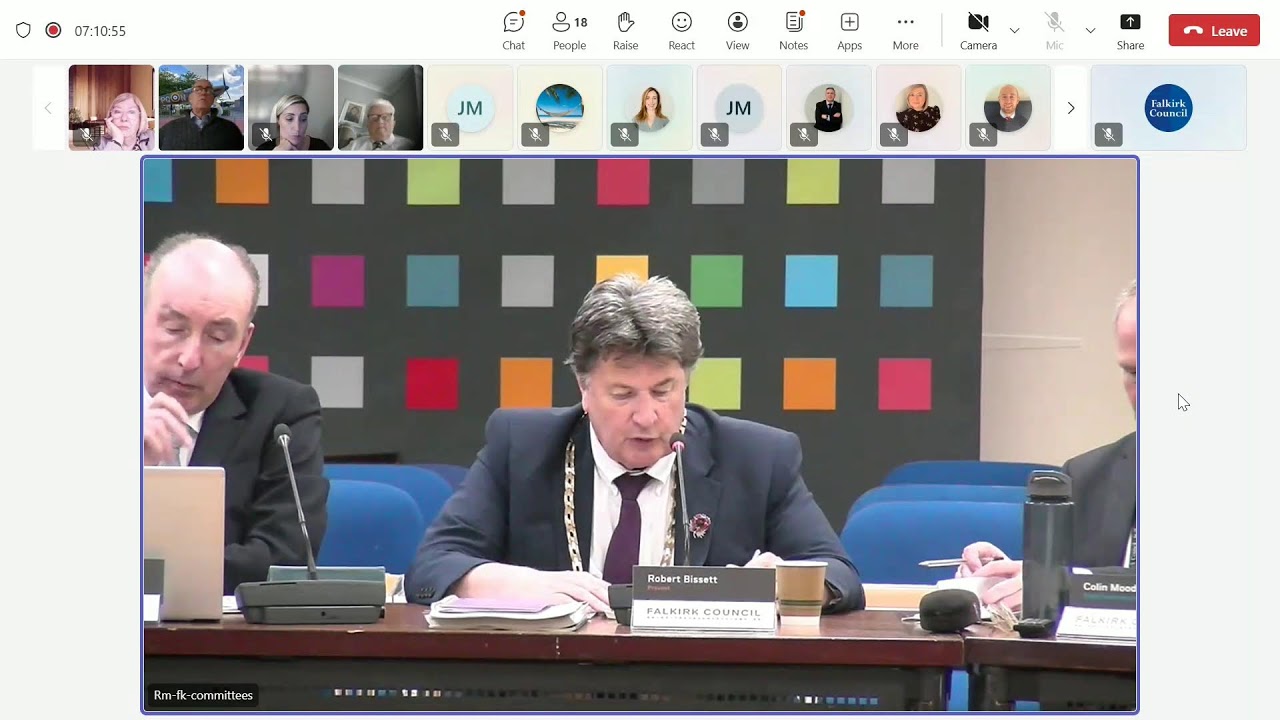
Task: Select the second JM participant tile
Action: point(739,108)
